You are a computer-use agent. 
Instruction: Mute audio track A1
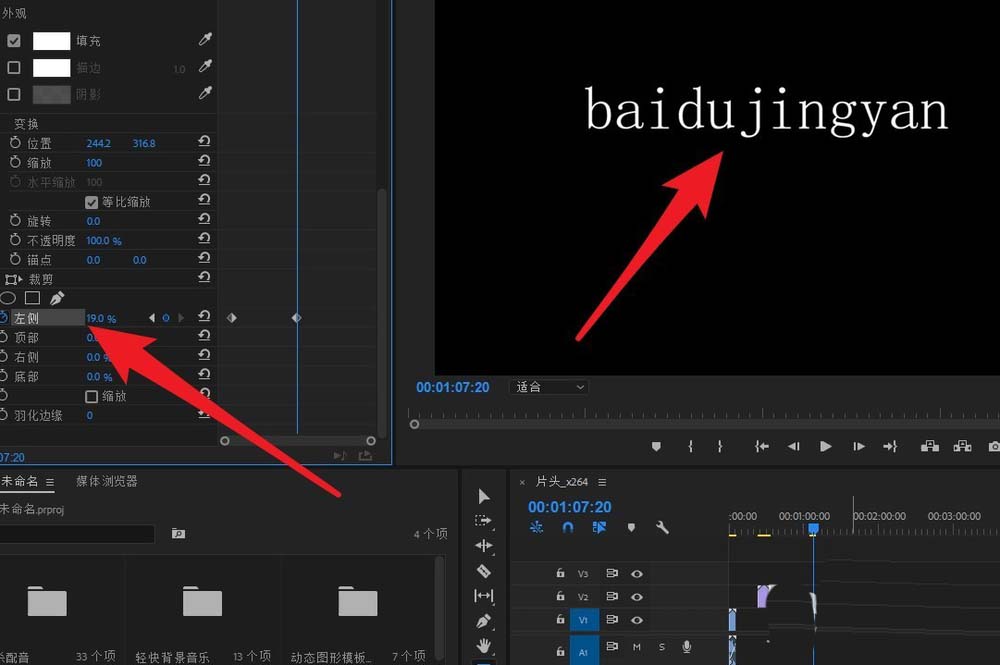pyautogui.click(x=636, y=647)
